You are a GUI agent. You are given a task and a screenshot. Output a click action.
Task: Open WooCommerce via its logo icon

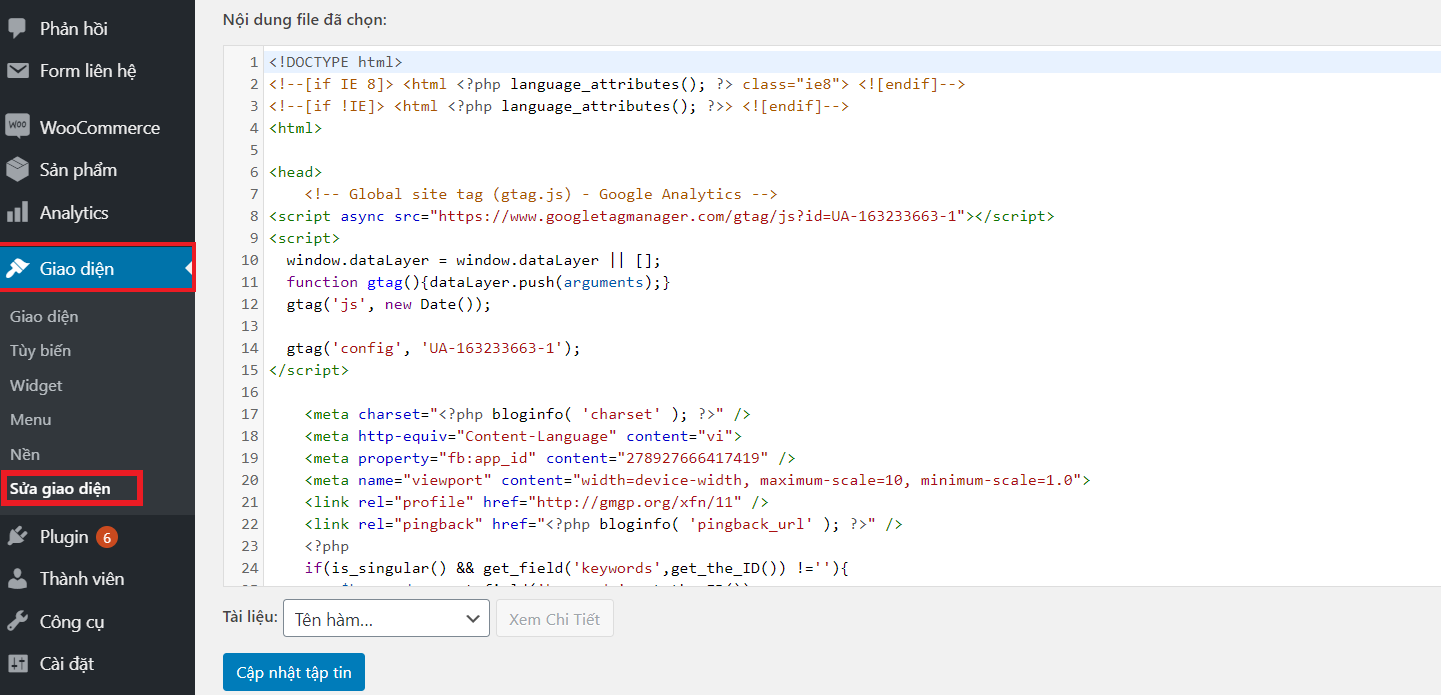pos(19,127)
